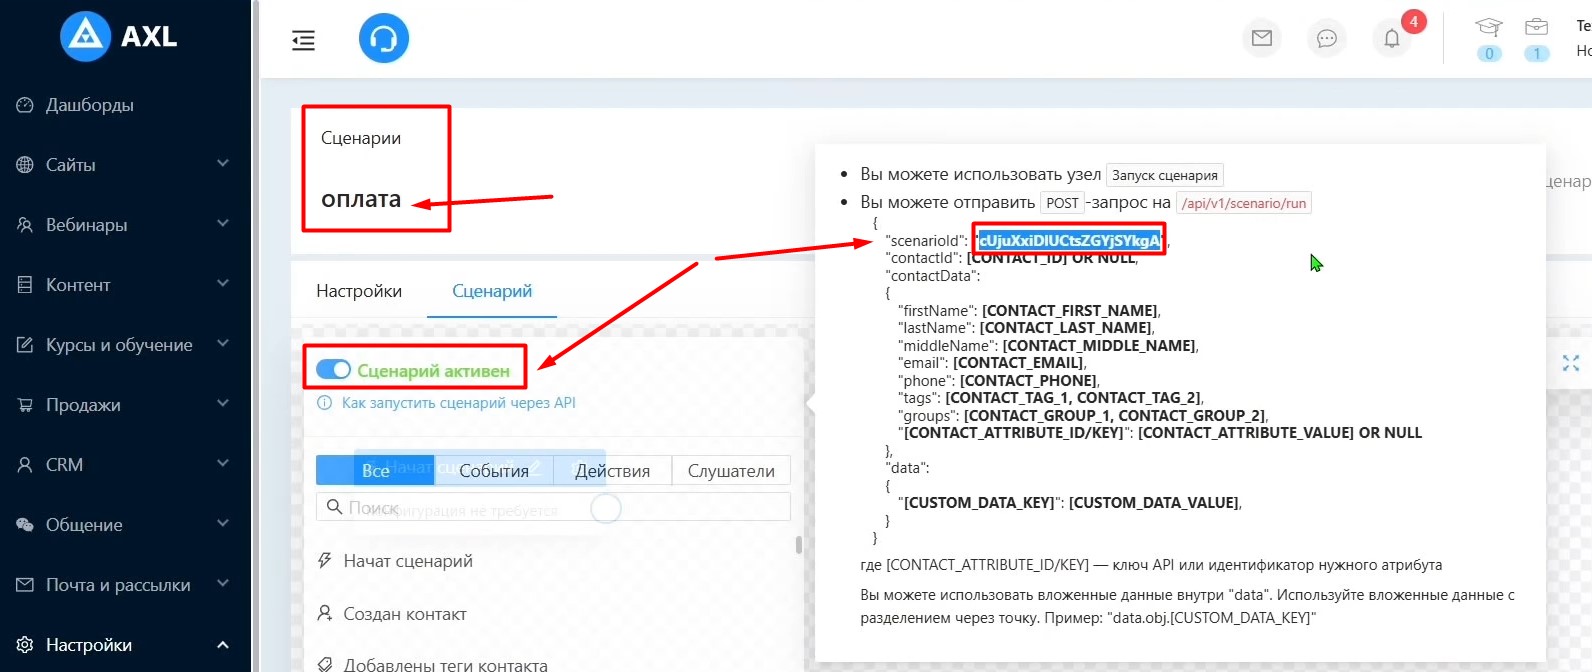1592x672 pixels.
Task: Expand the Вебинары sidebar section
Action: 125,225
